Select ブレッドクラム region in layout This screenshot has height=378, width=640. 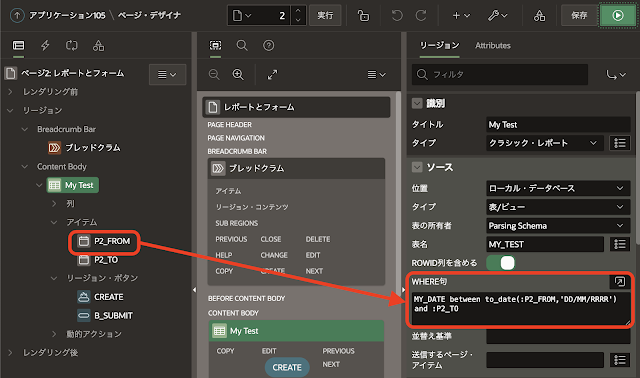(296, 168)
